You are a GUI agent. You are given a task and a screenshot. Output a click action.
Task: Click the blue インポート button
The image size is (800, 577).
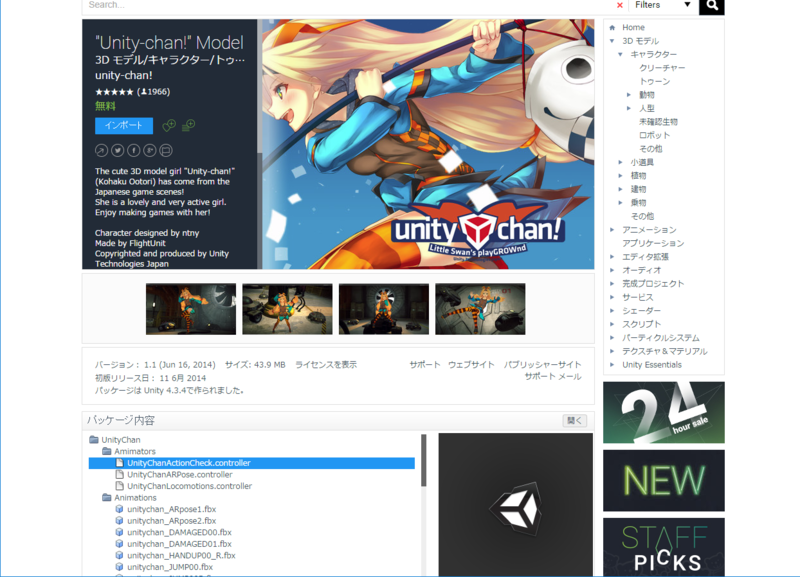(124, 126)
